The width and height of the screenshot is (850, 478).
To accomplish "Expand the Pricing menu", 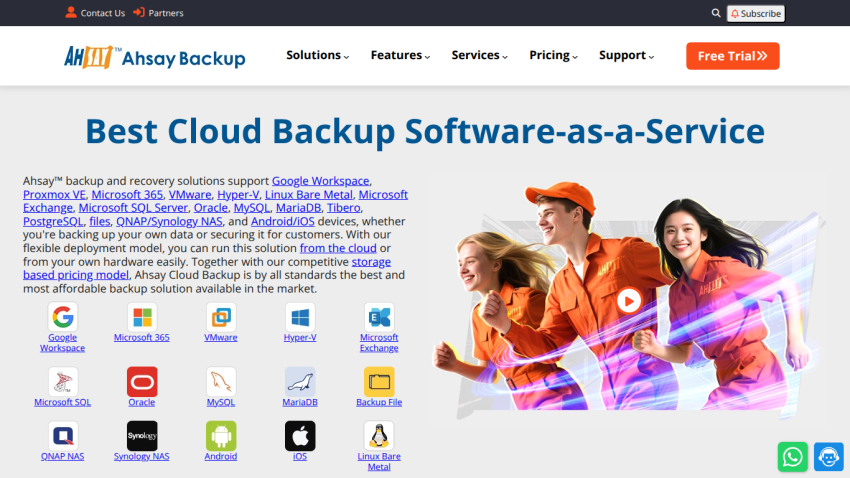I will tap(553, 55).
